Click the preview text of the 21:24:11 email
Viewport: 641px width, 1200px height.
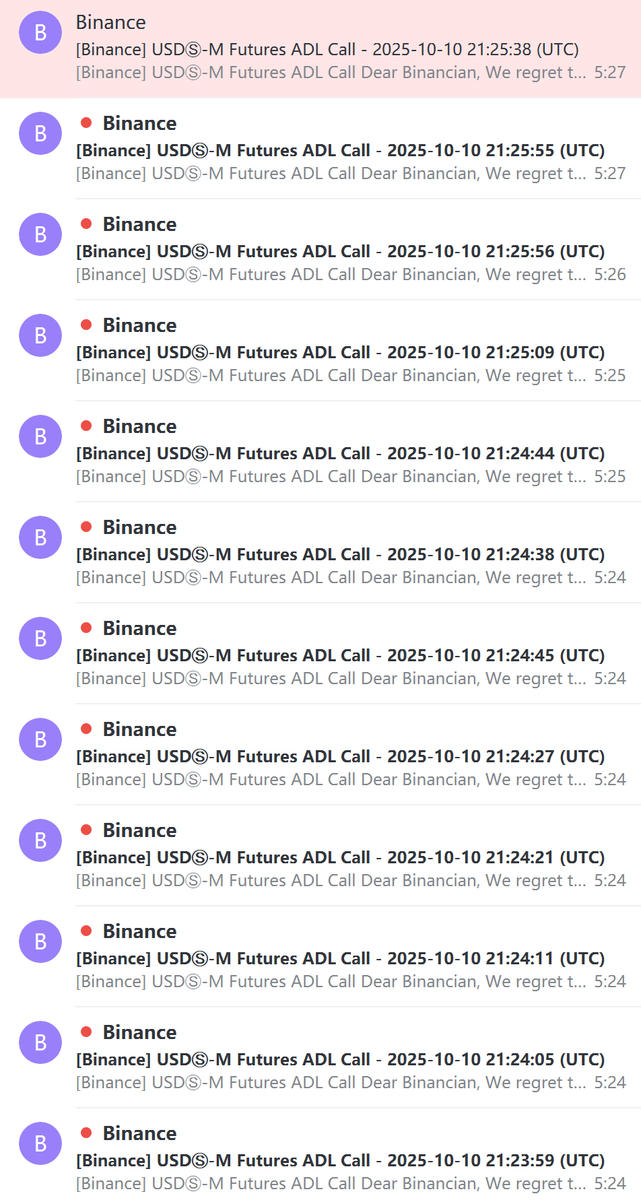[330, 982]
